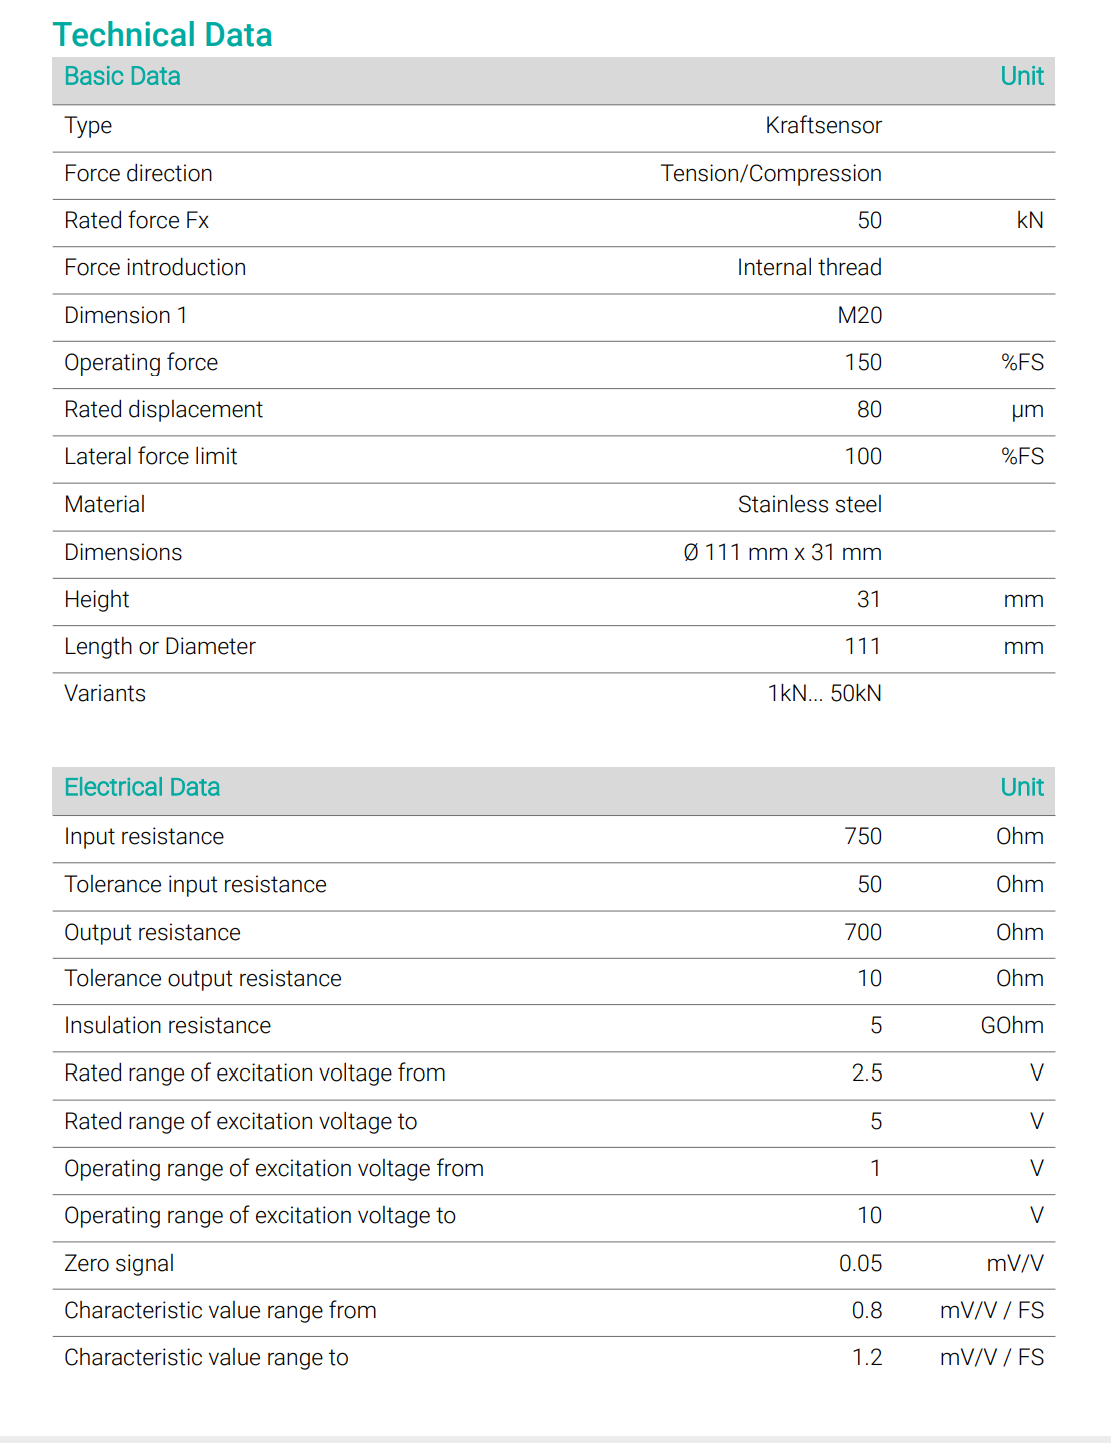Click the Unit header in Electrical Data

point(1022,788)
